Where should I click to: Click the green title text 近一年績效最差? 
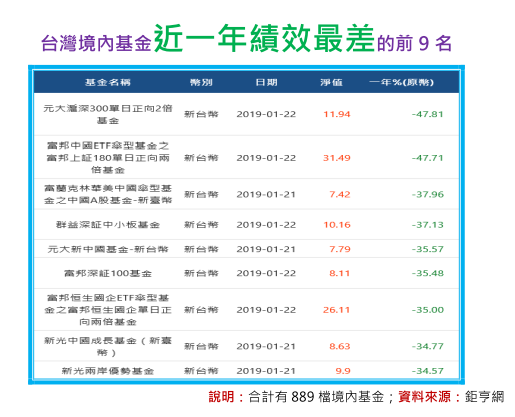(x=264, y=38)
